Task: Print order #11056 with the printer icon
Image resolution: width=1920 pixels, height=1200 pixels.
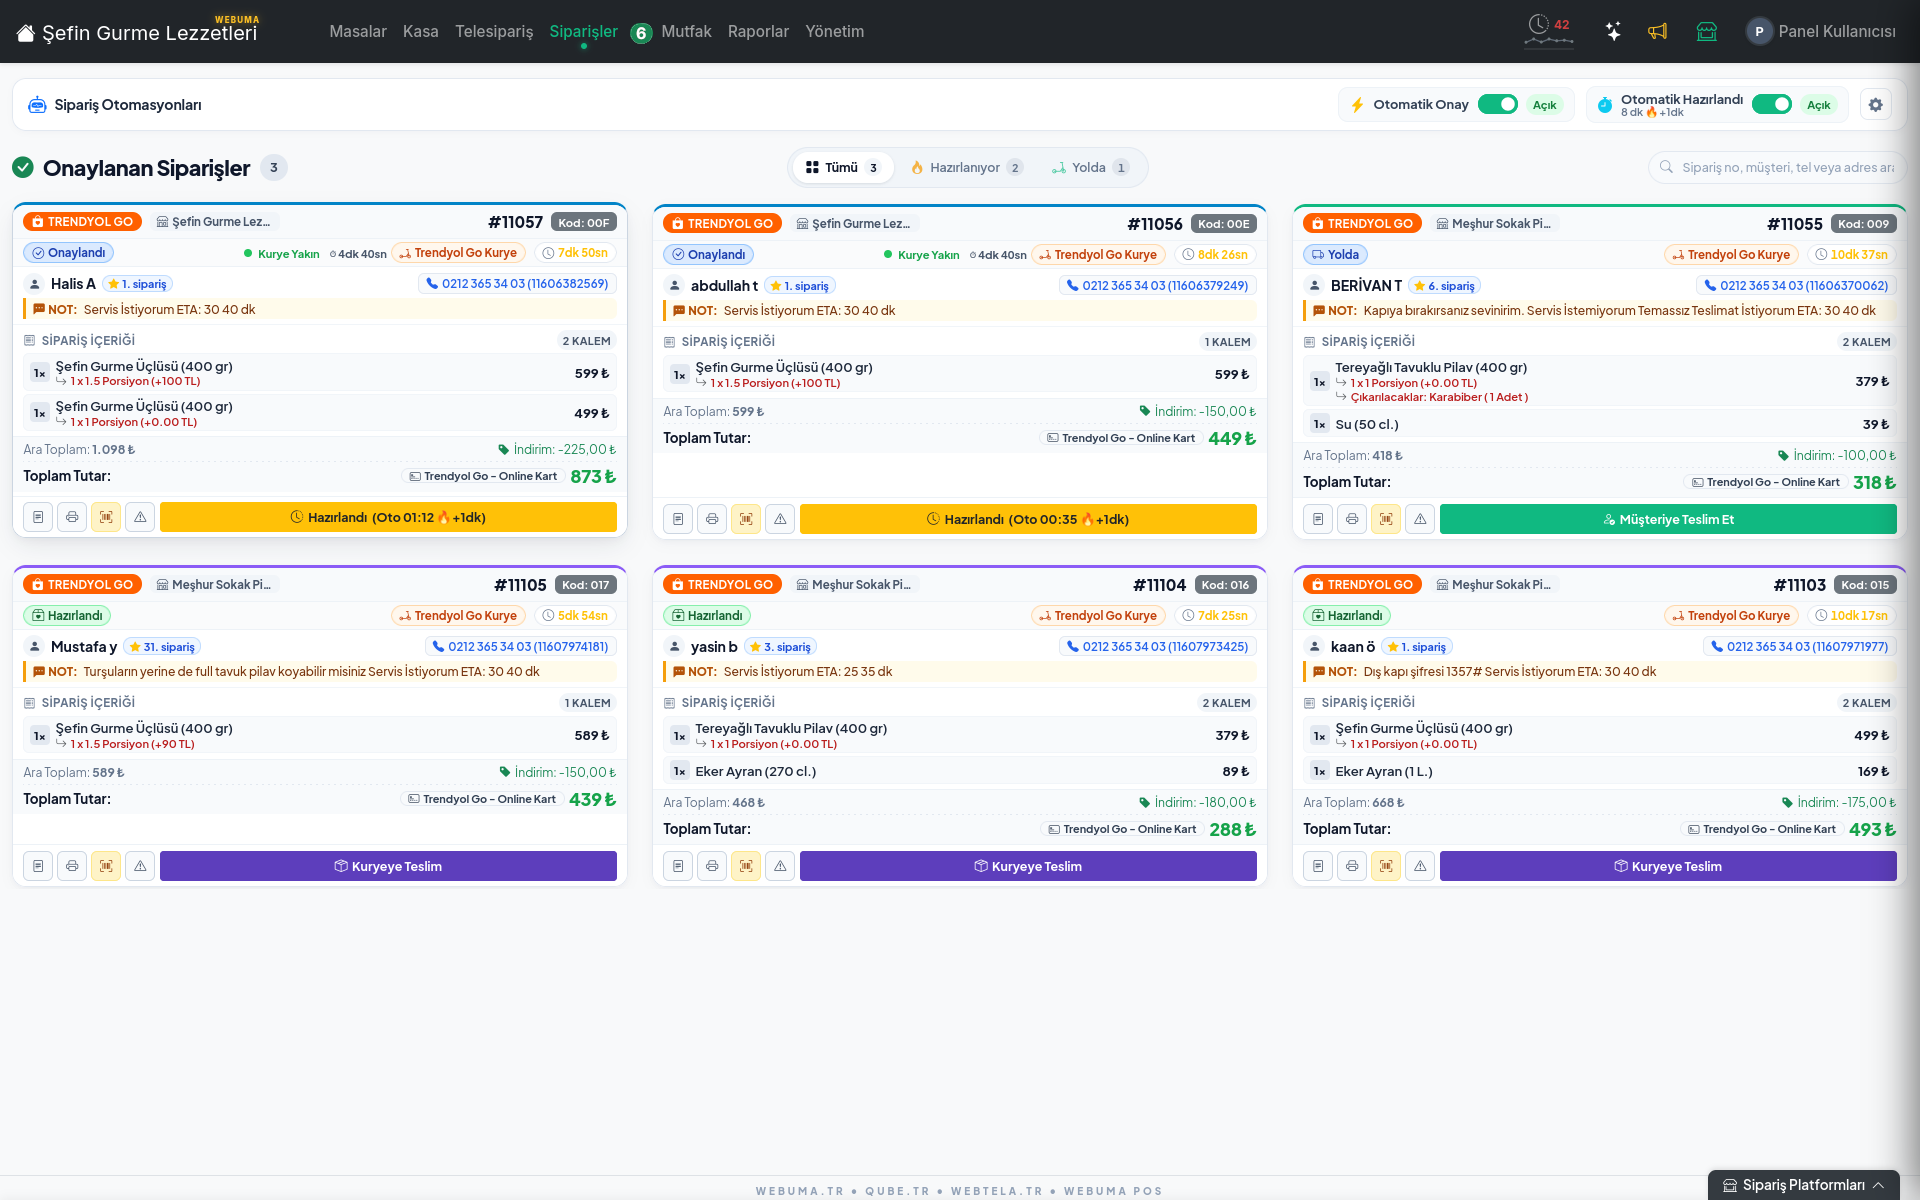Action: [712, 519]
